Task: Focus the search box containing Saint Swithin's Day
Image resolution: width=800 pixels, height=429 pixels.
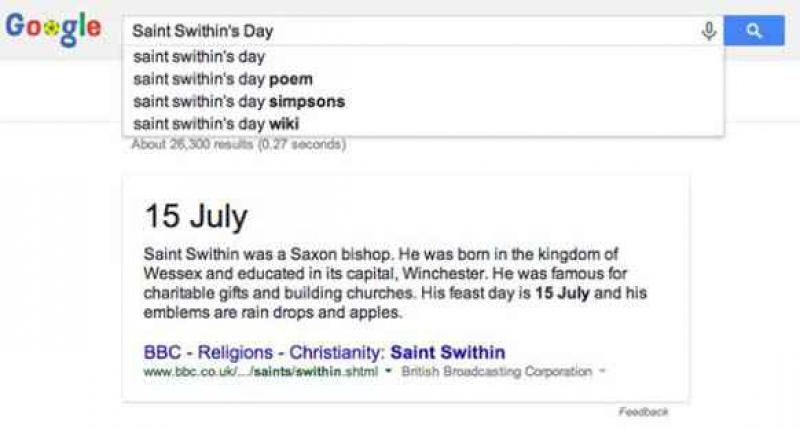Action: click(400, 31)
